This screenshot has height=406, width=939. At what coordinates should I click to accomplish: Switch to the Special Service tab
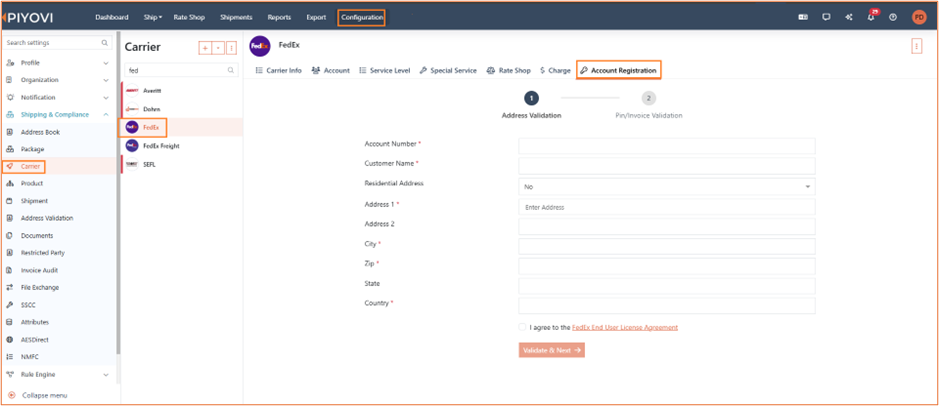tap(448, 70)
